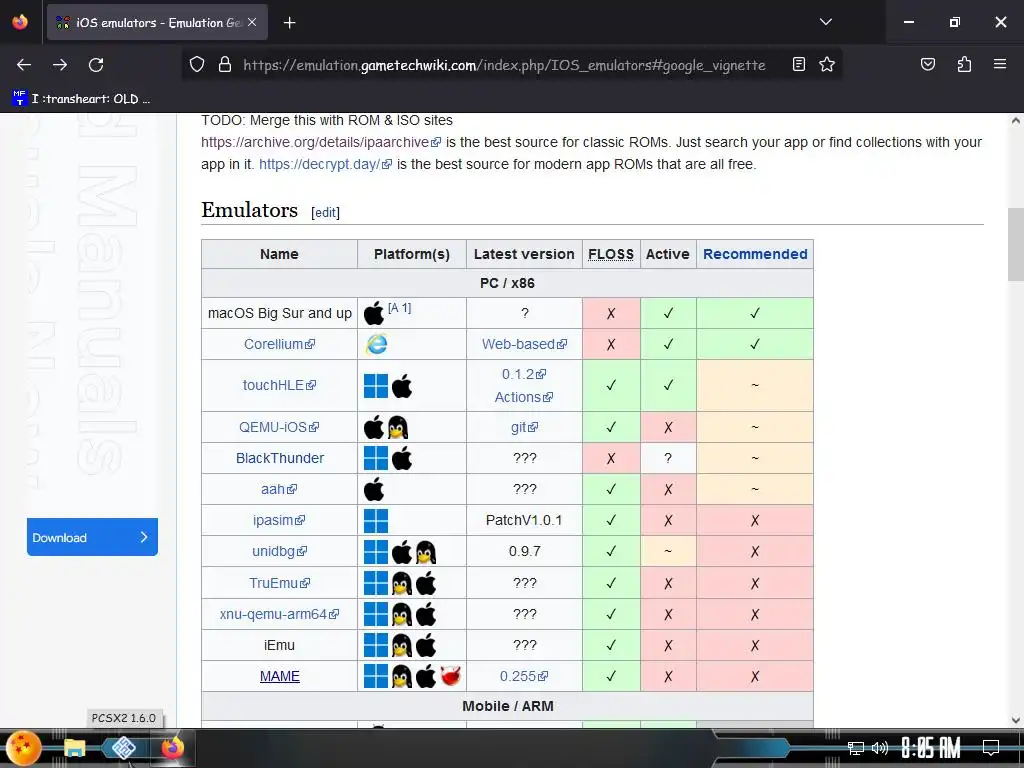This screenshot has height=768, width=1024.
Task: Click the Linux penguin icon in unidbg row
Action: coord(426,552)
